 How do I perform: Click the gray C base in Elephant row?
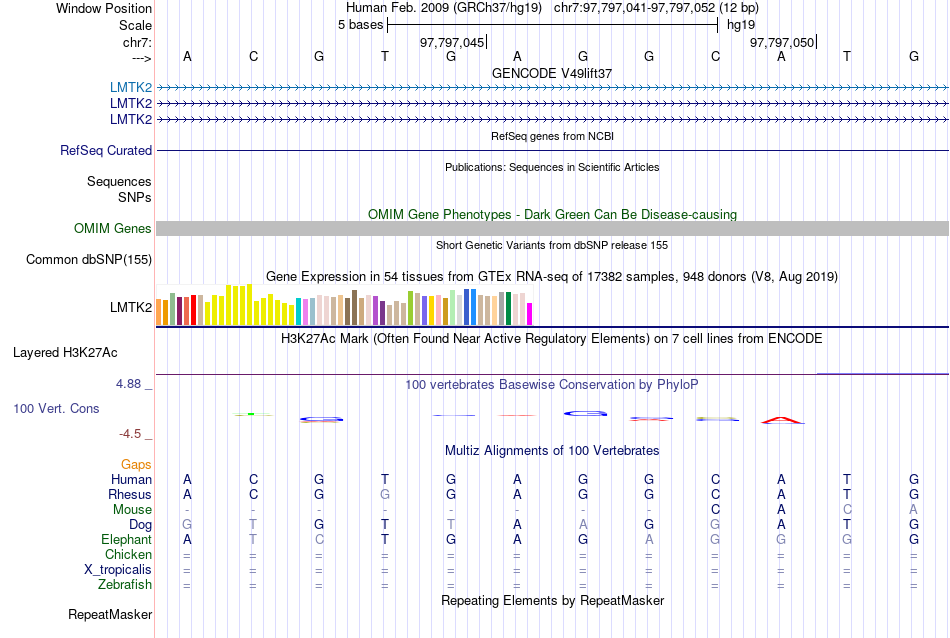(319, 539)
